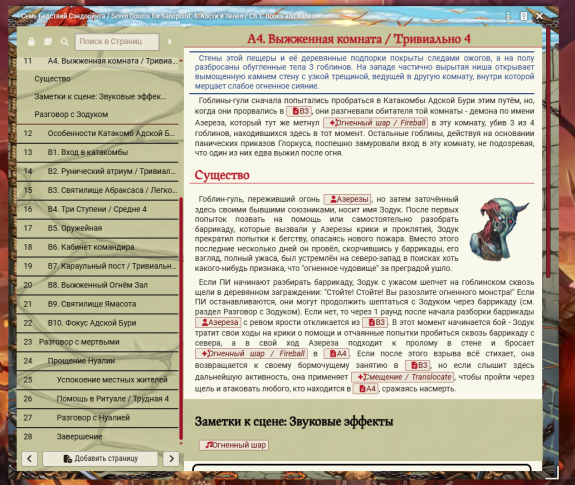Go to the next page with the right chevron
This screenshot has height=485, width=575.
pyautogui.click(x=171, y=458)
